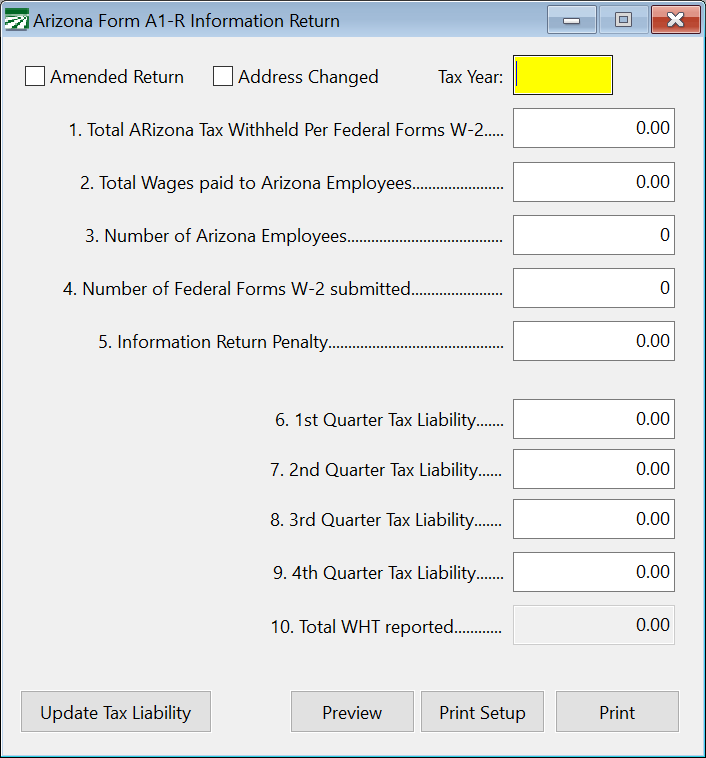This screenshot has width=706, height=758.
Task: Focus the 4th Quarter Tax Liability field
Action: pos(593,572)
